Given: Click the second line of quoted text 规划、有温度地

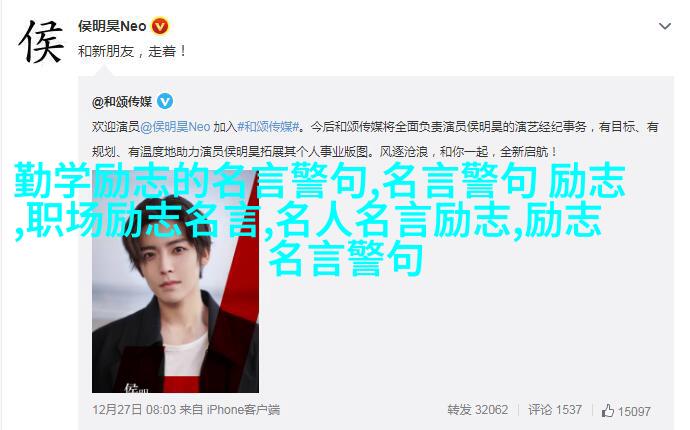Looking at the screenshot, I should [325, 152].
